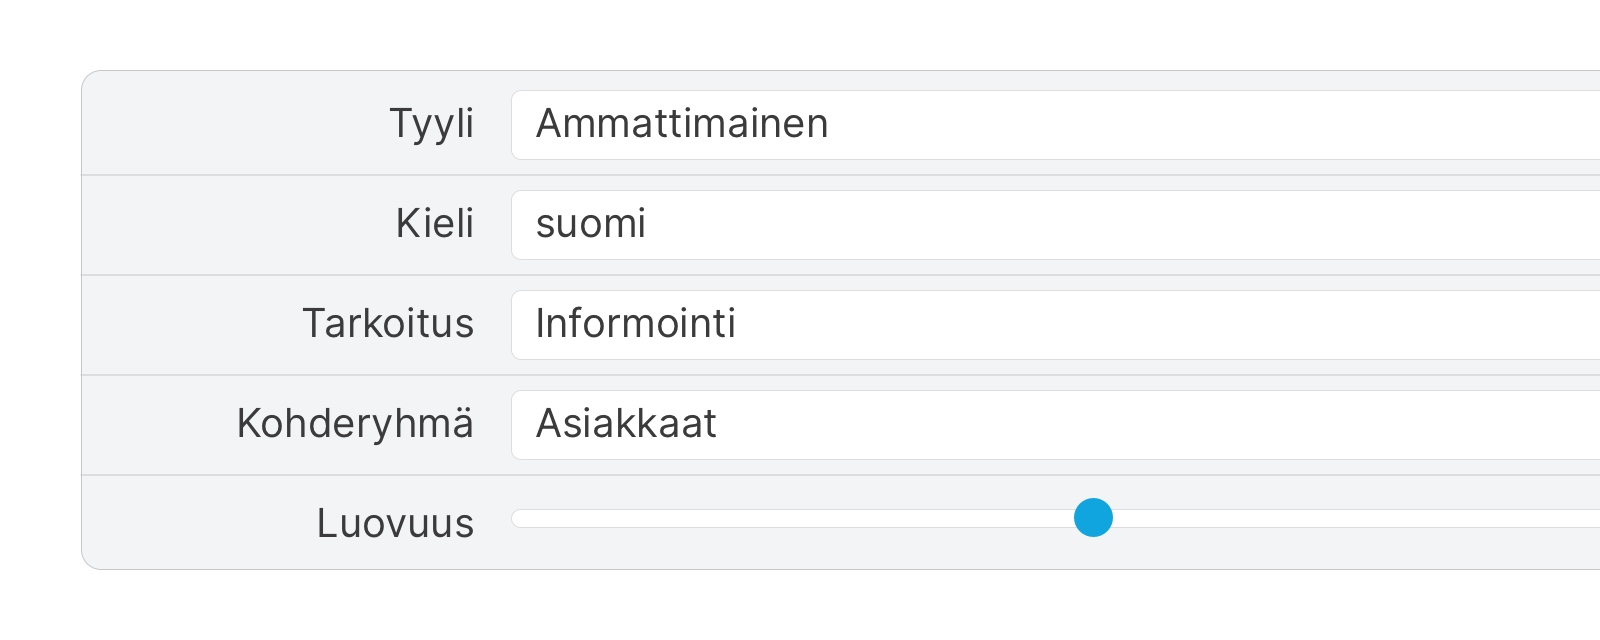Open the Kieli selector showing suomi
Screen dimensions: 1600x640
pos(900,224)
